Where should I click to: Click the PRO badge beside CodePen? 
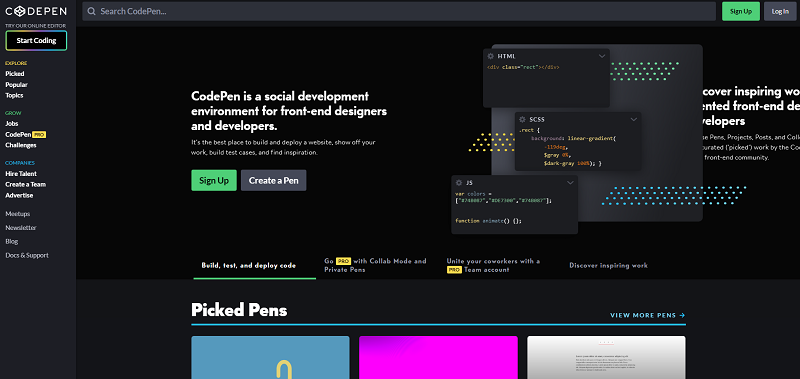click(x=39, y=135)
